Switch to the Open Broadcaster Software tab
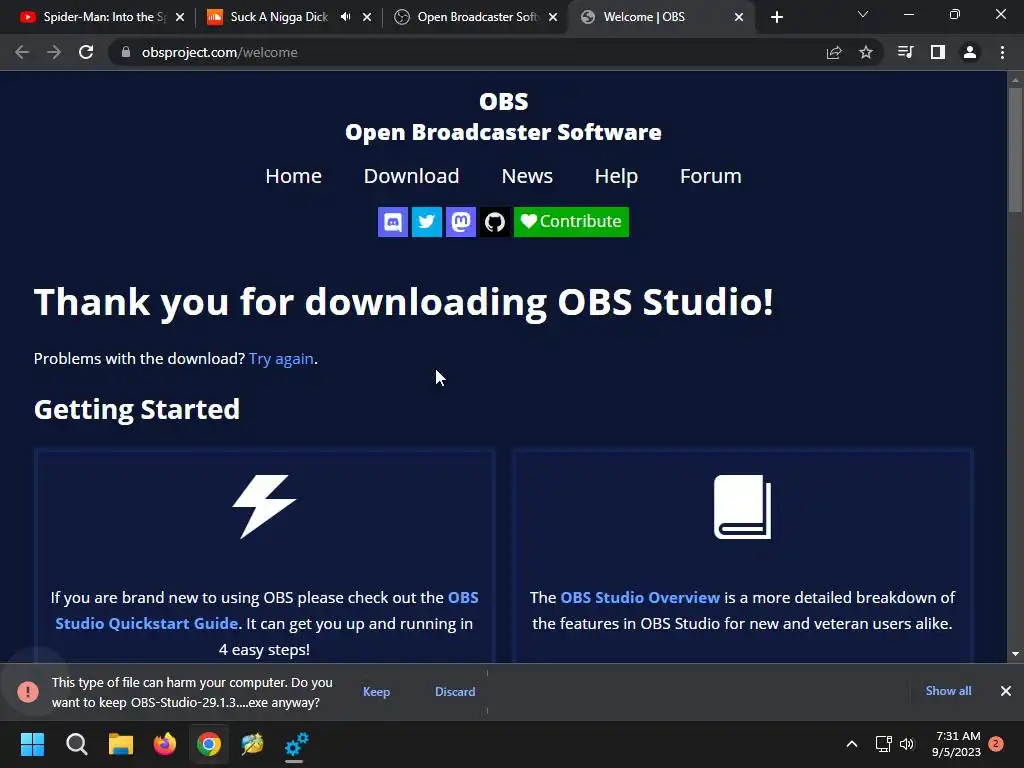This screenshot has width=1024, height=768. pyautogui.click(x=477, y=17)
